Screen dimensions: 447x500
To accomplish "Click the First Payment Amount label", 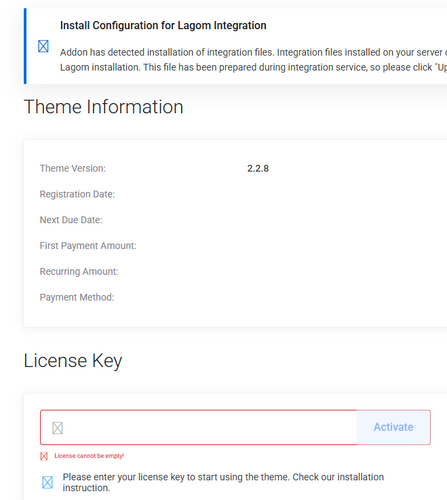I will pyautogui.click(x=88, y=246).
